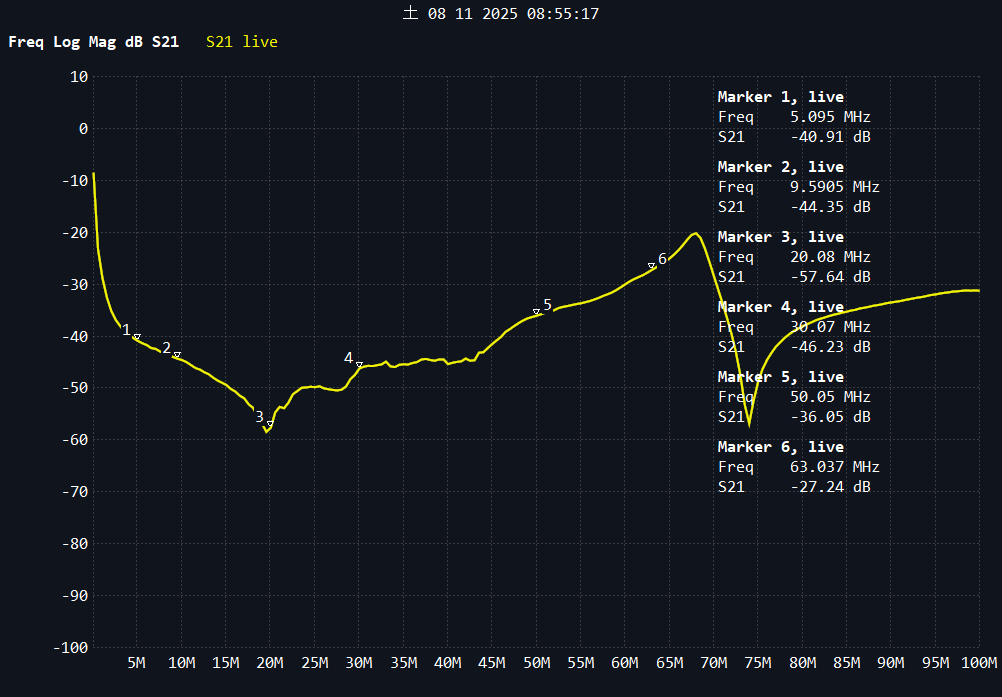The width and height of the screenshot is (1002, 697).
Task: Select the "Marker 4, live" readout heading
Action: (780, 307)
